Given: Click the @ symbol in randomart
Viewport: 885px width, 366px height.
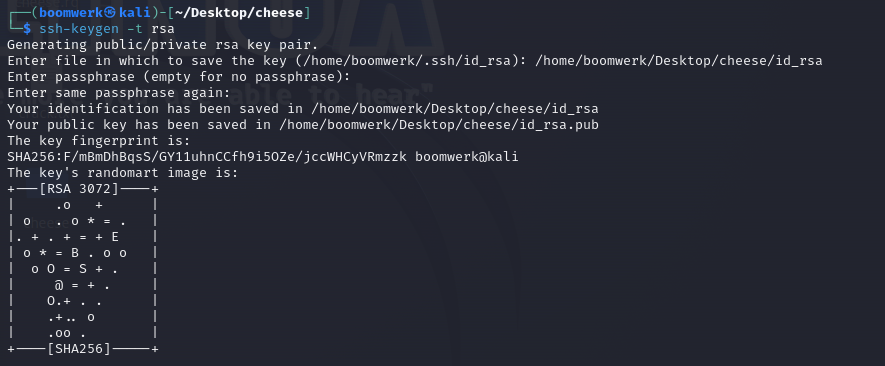Looking at the screenshot, I should click(67, 285).
